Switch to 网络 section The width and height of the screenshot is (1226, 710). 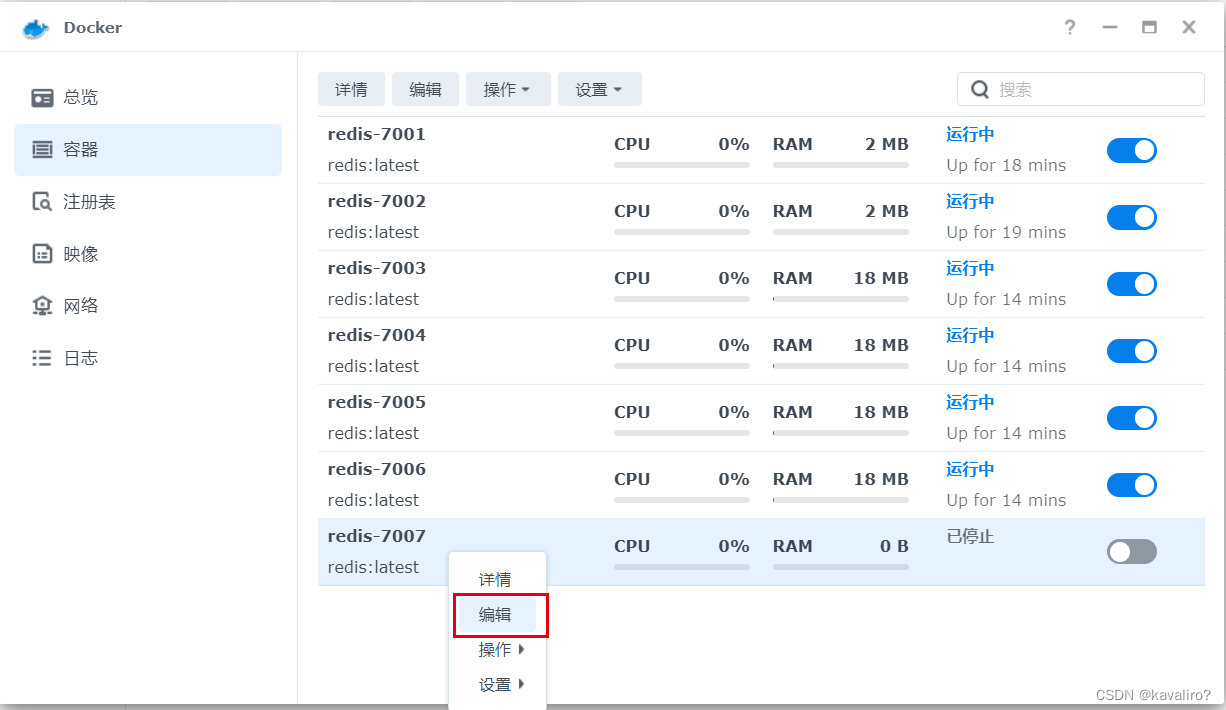click(x=148, y=306)
